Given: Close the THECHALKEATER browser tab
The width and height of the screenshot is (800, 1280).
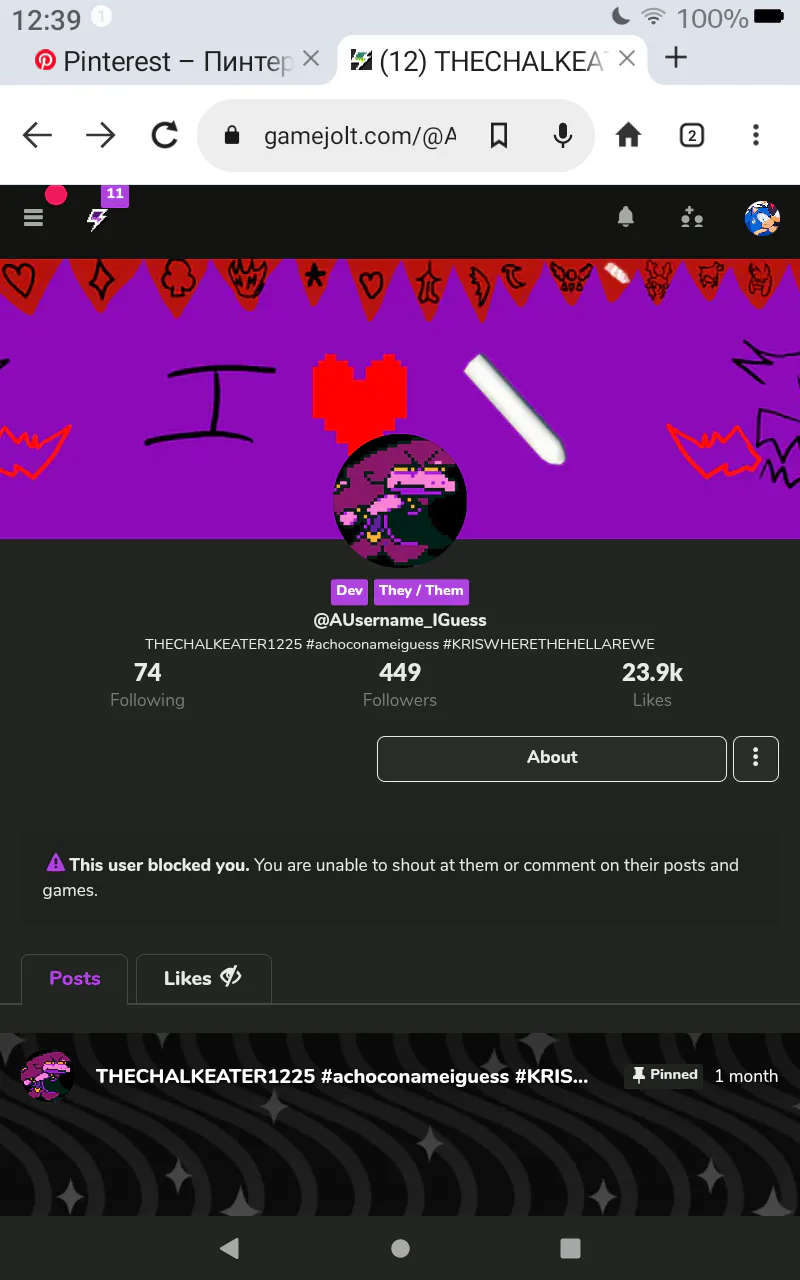Looking at the screenshot, I should (x=628, y=59).
